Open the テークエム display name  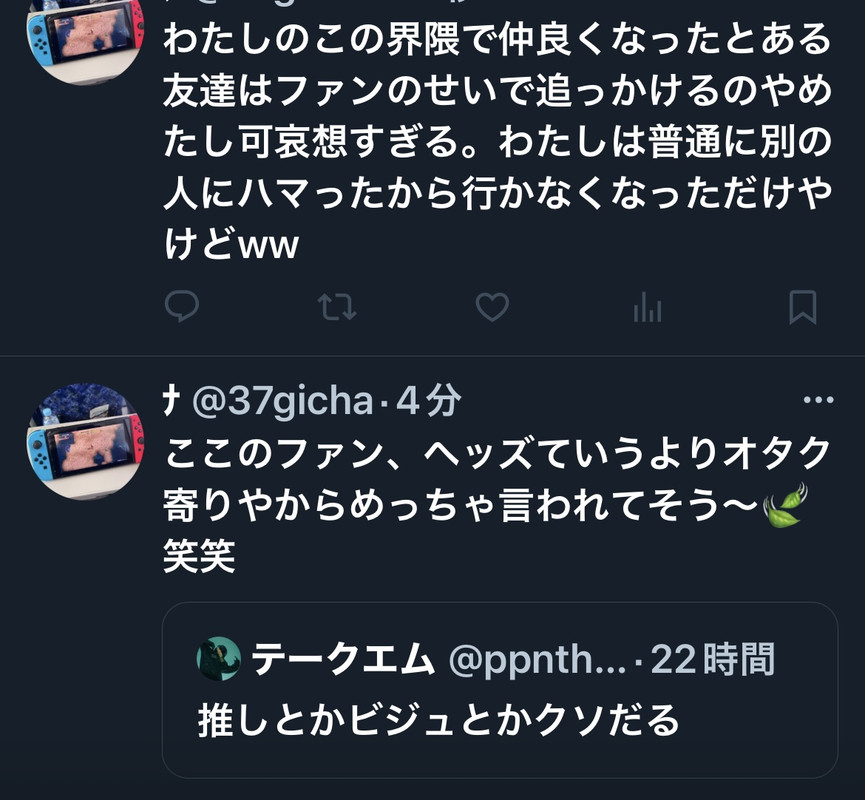343,659
